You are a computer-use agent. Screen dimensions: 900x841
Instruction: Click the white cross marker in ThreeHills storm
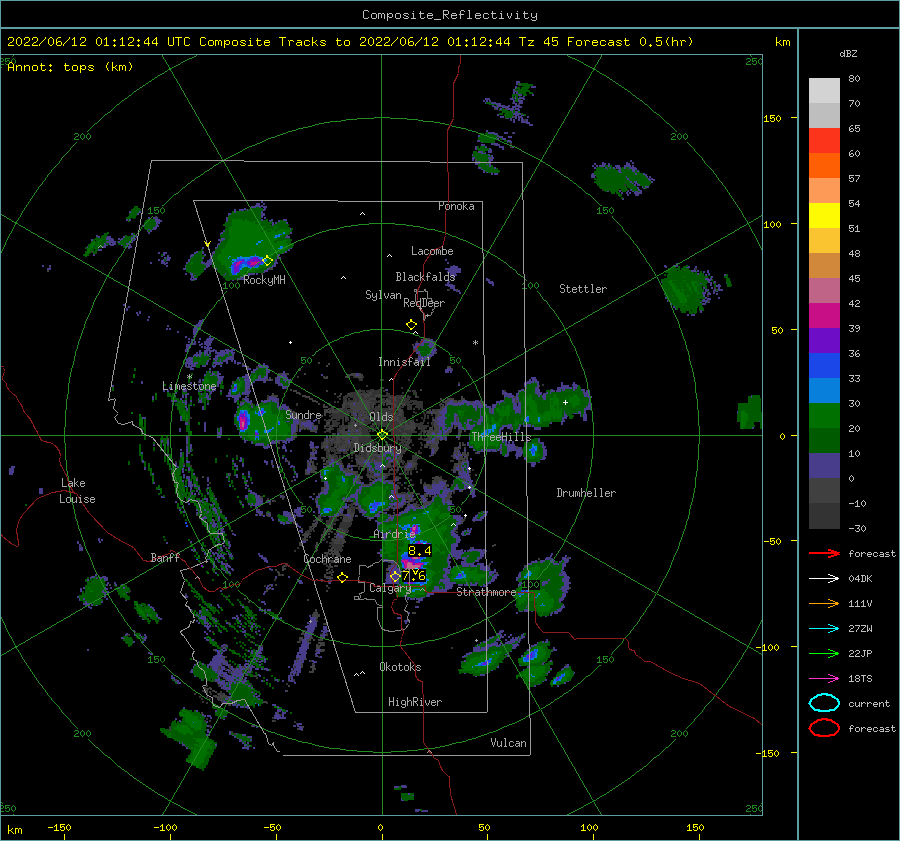click(565, 402)
